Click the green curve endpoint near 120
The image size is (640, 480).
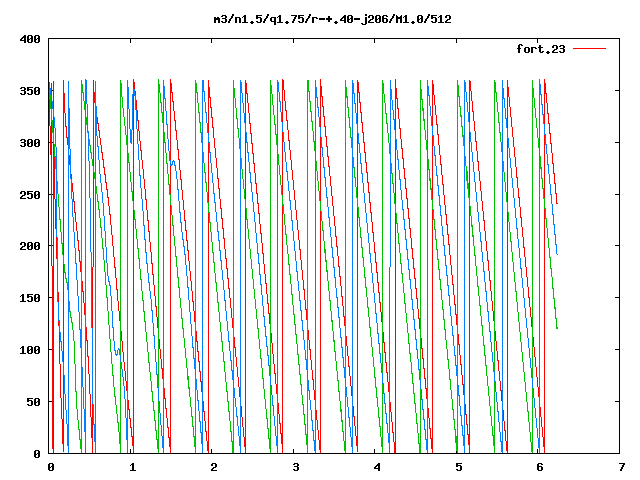(557, 328)
